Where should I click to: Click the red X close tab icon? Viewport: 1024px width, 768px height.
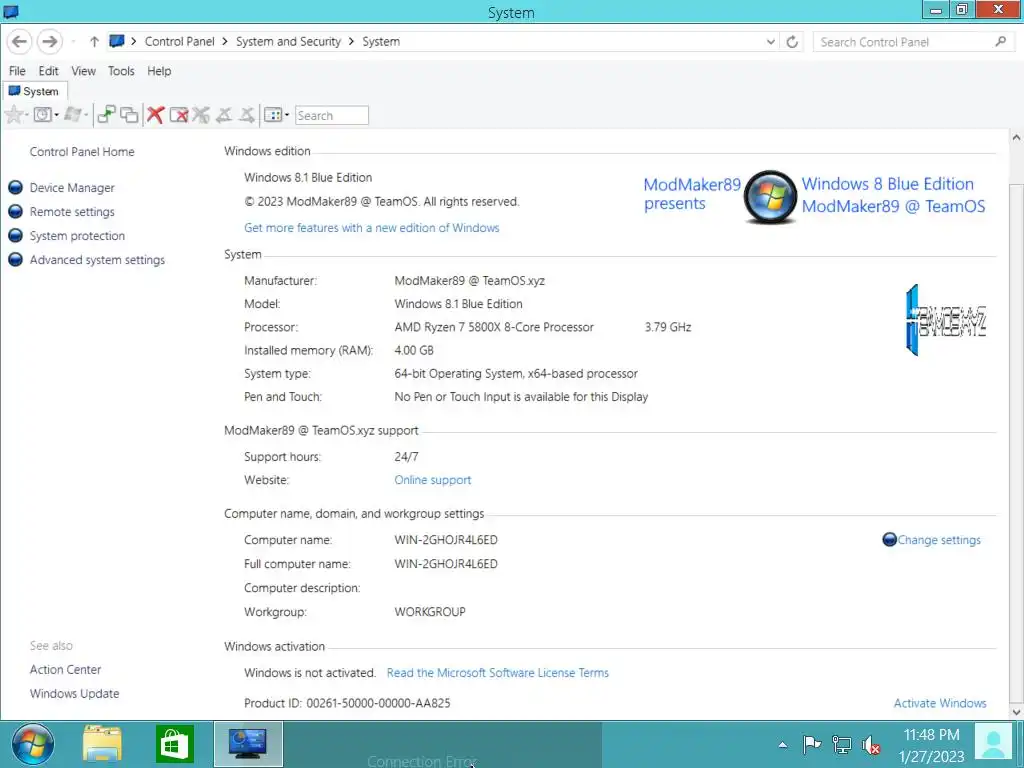(x=155, y=115)
